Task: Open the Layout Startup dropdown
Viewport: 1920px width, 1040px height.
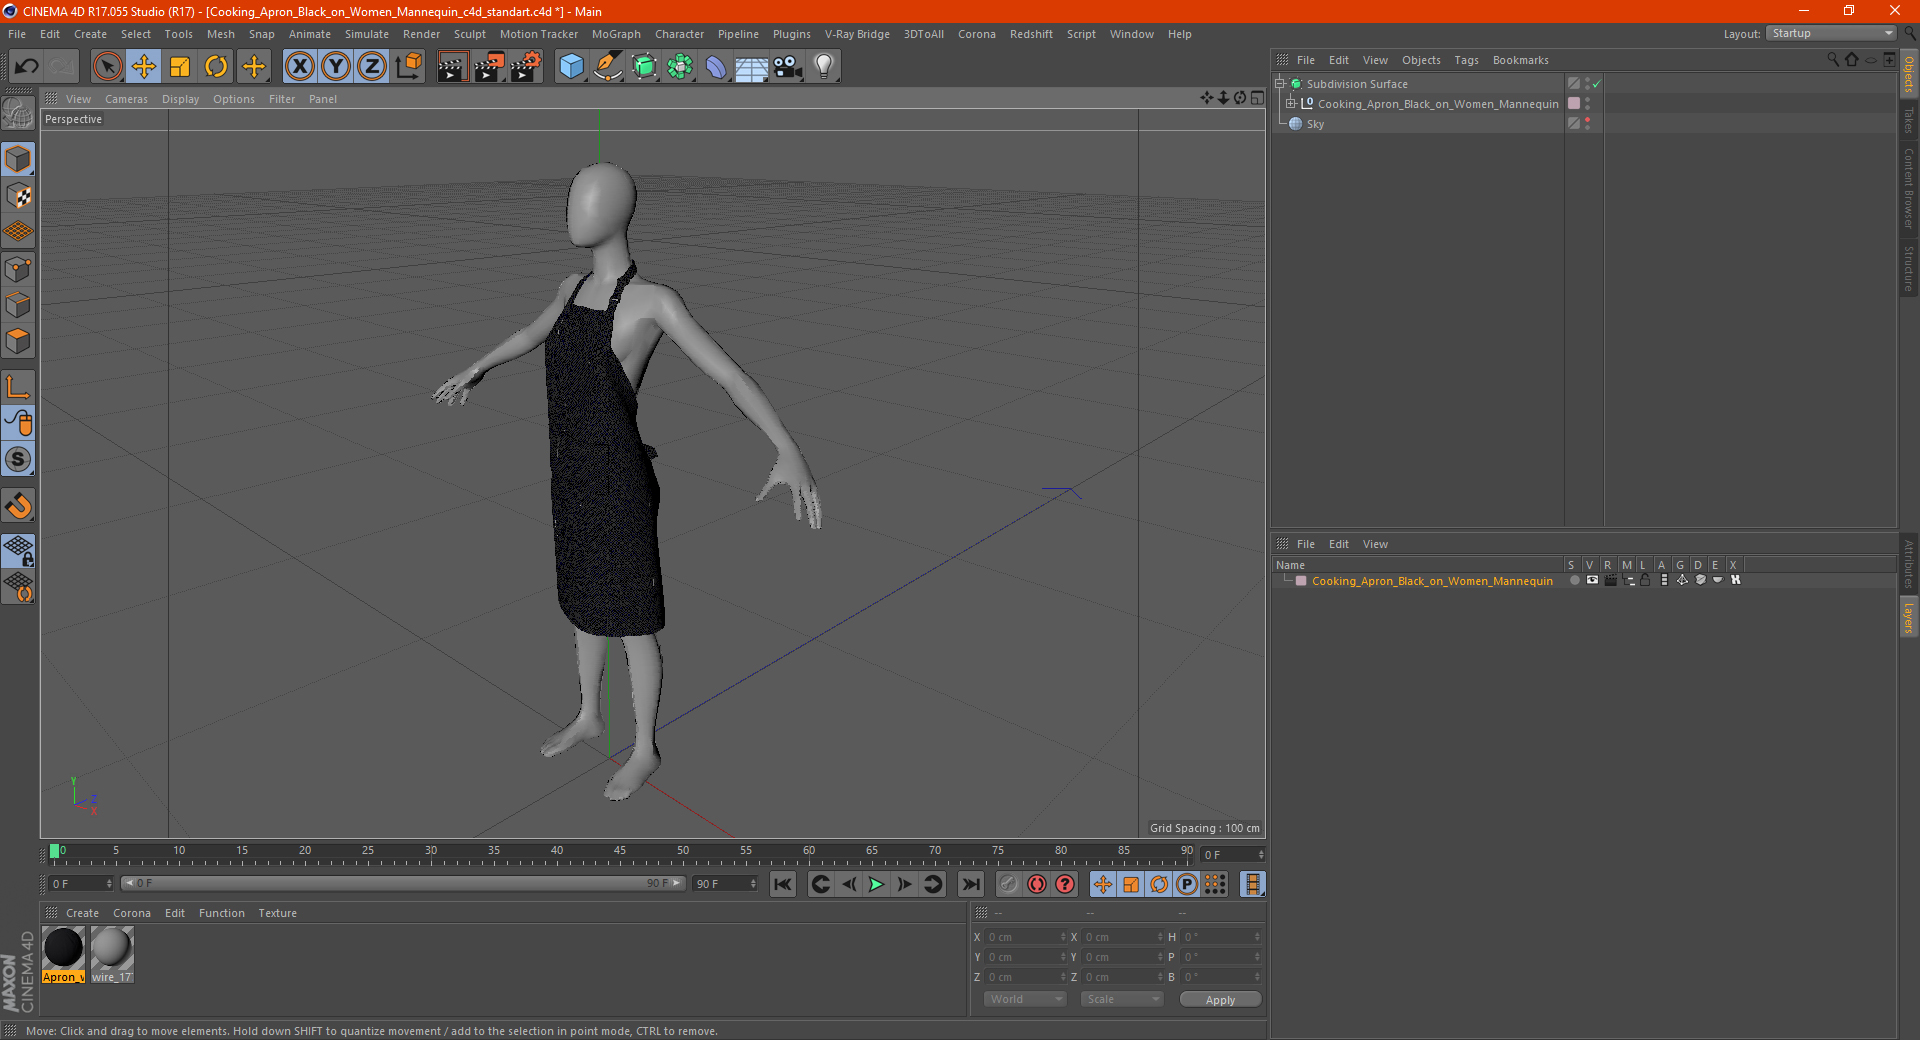Action: point(1831,34)
